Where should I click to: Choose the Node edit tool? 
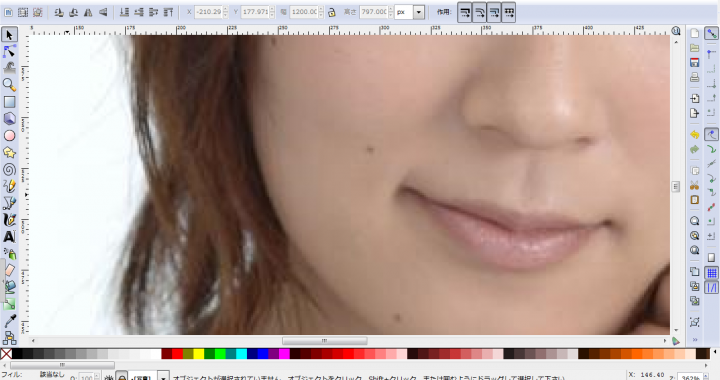pos(9,51)
